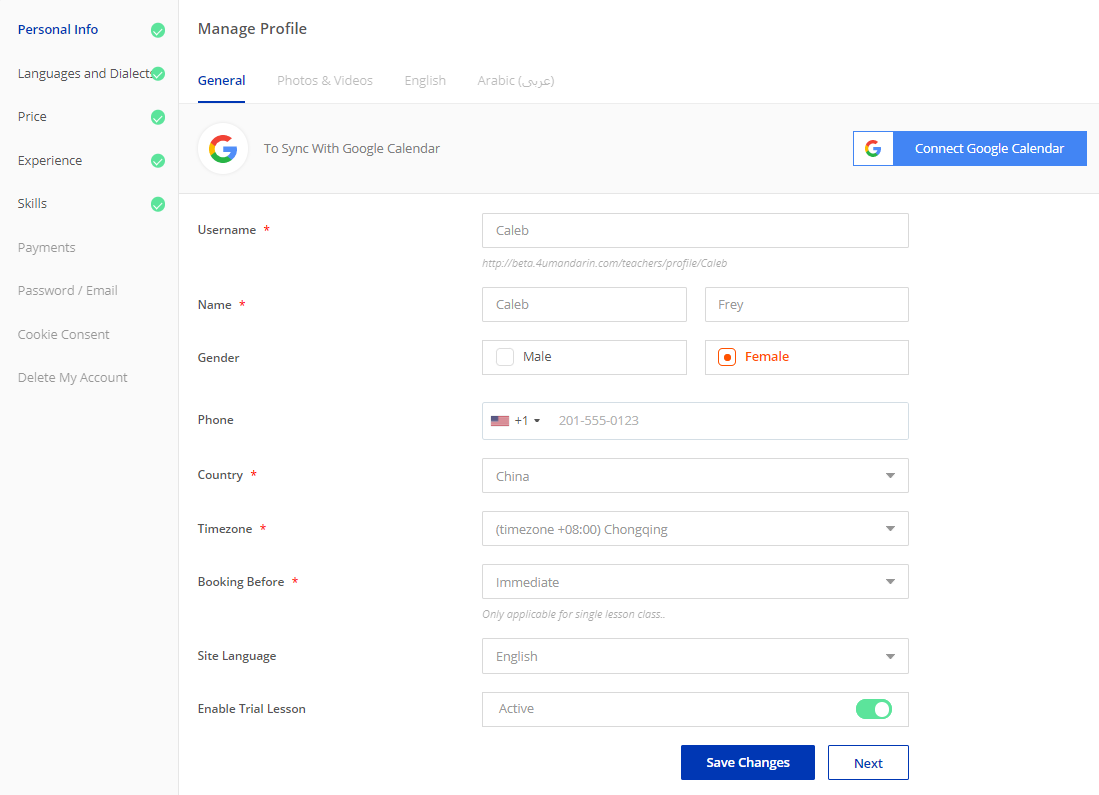Image resolution: width=1099 pixels, height=795 pixels.
Task: Click the Active label in the trial lesson row
Action: pos(516,709)
